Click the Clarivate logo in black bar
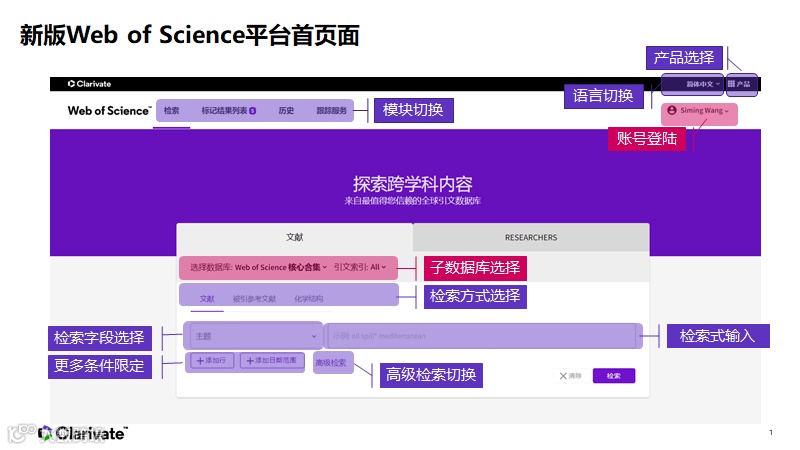The width and height of the screenshot is (800, 450). [89, 84]
